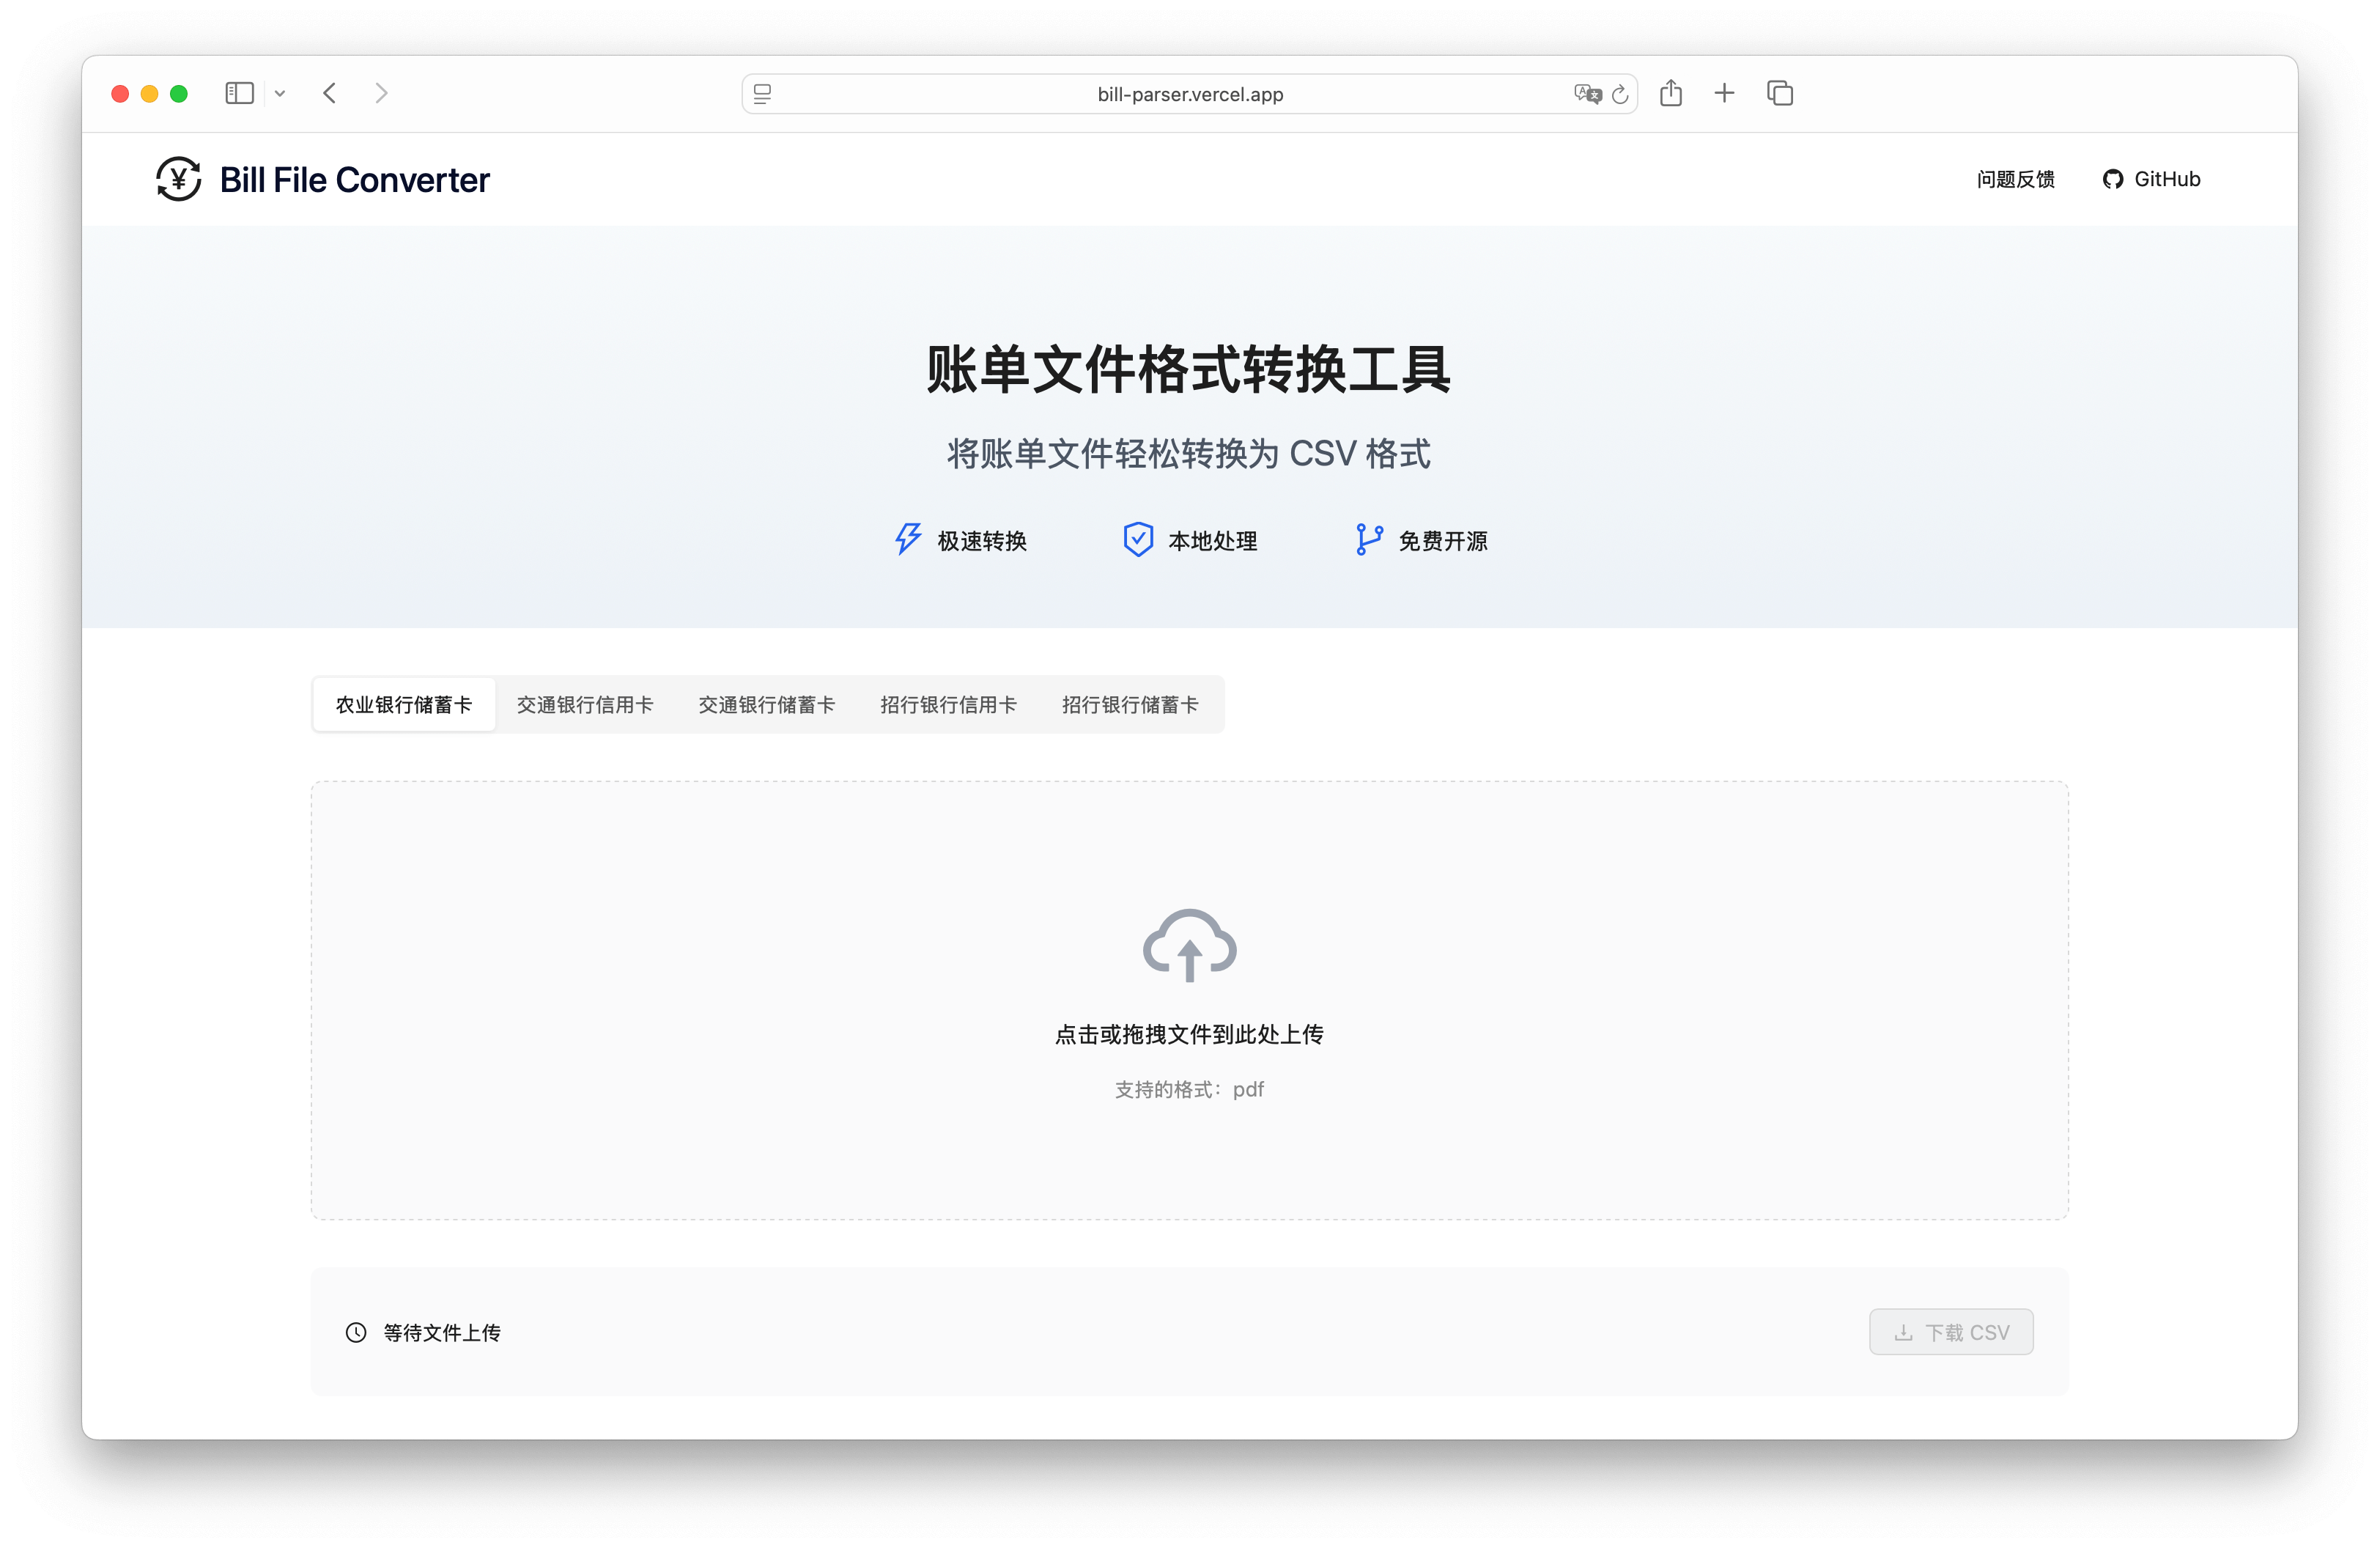Click the 下载 CSV button
2380x1548 pixels.
pos(1950,1331)
